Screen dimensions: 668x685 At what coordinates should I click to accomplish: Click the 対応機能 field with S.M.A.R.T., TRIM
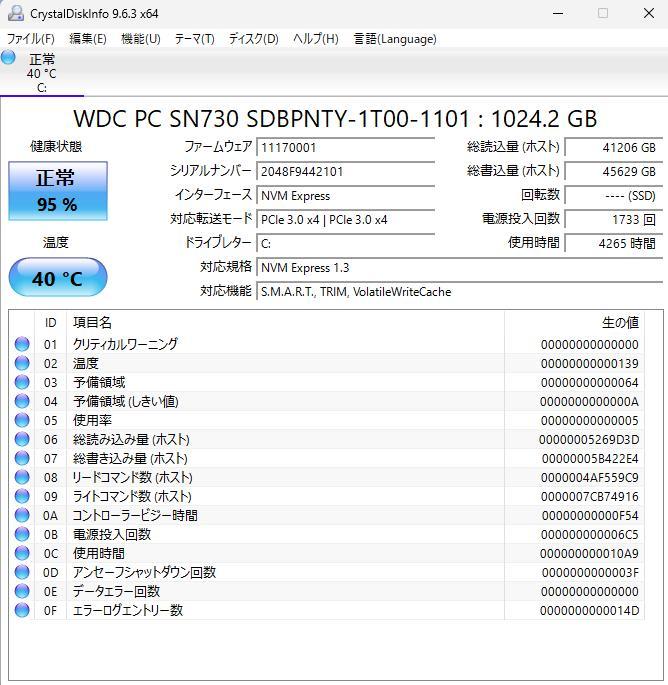click(x=460, y=291)
